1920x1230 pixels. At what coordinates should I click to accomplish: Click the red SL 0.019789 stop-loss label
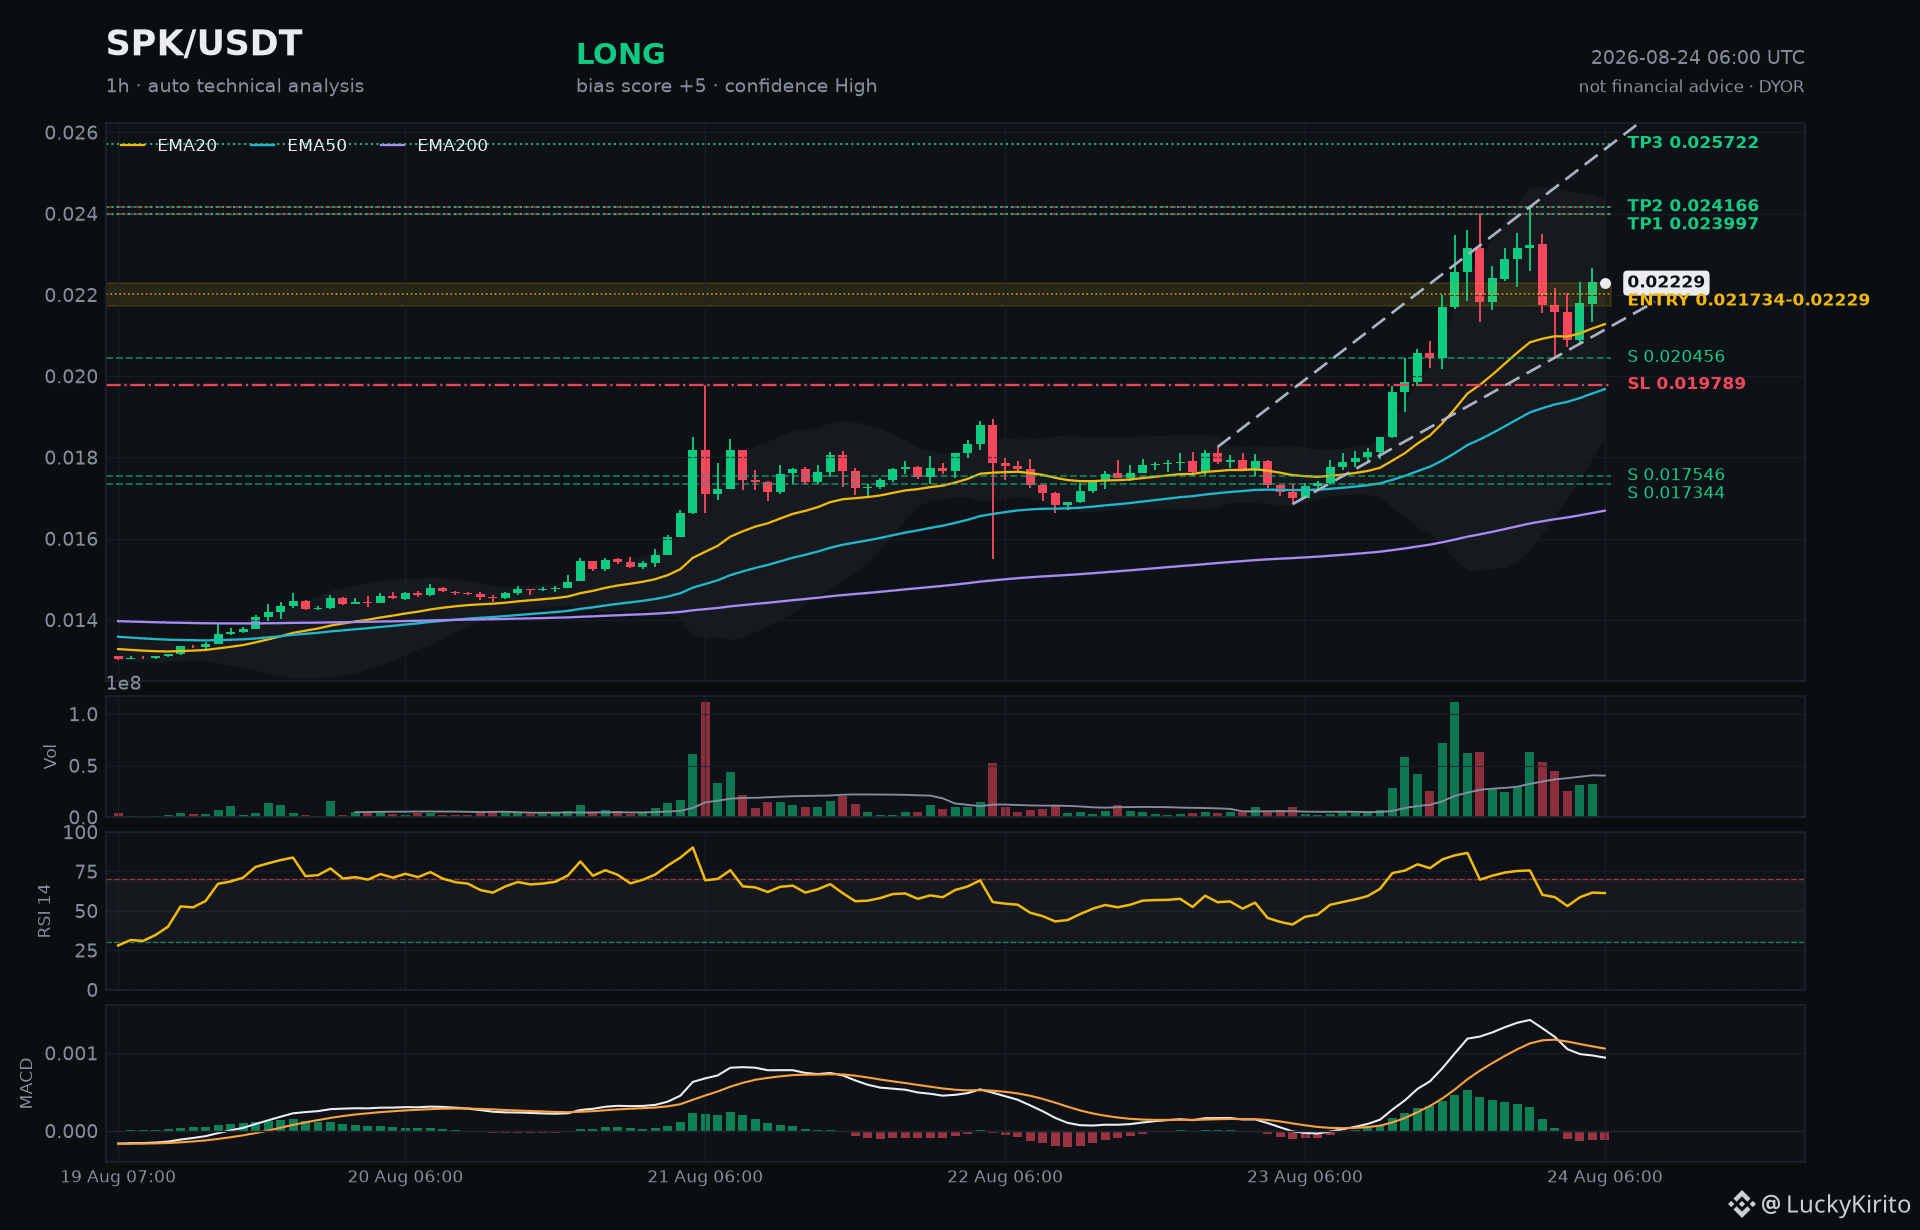pyautogui.click(x=1687, y=384)
